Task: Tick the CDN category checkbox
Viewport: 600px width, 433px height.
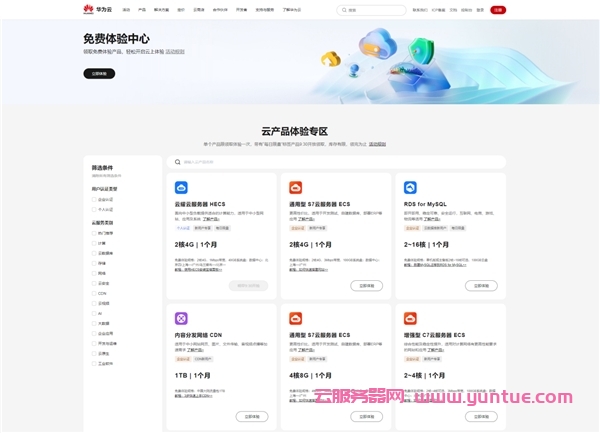Action: [x=95, y=293]
